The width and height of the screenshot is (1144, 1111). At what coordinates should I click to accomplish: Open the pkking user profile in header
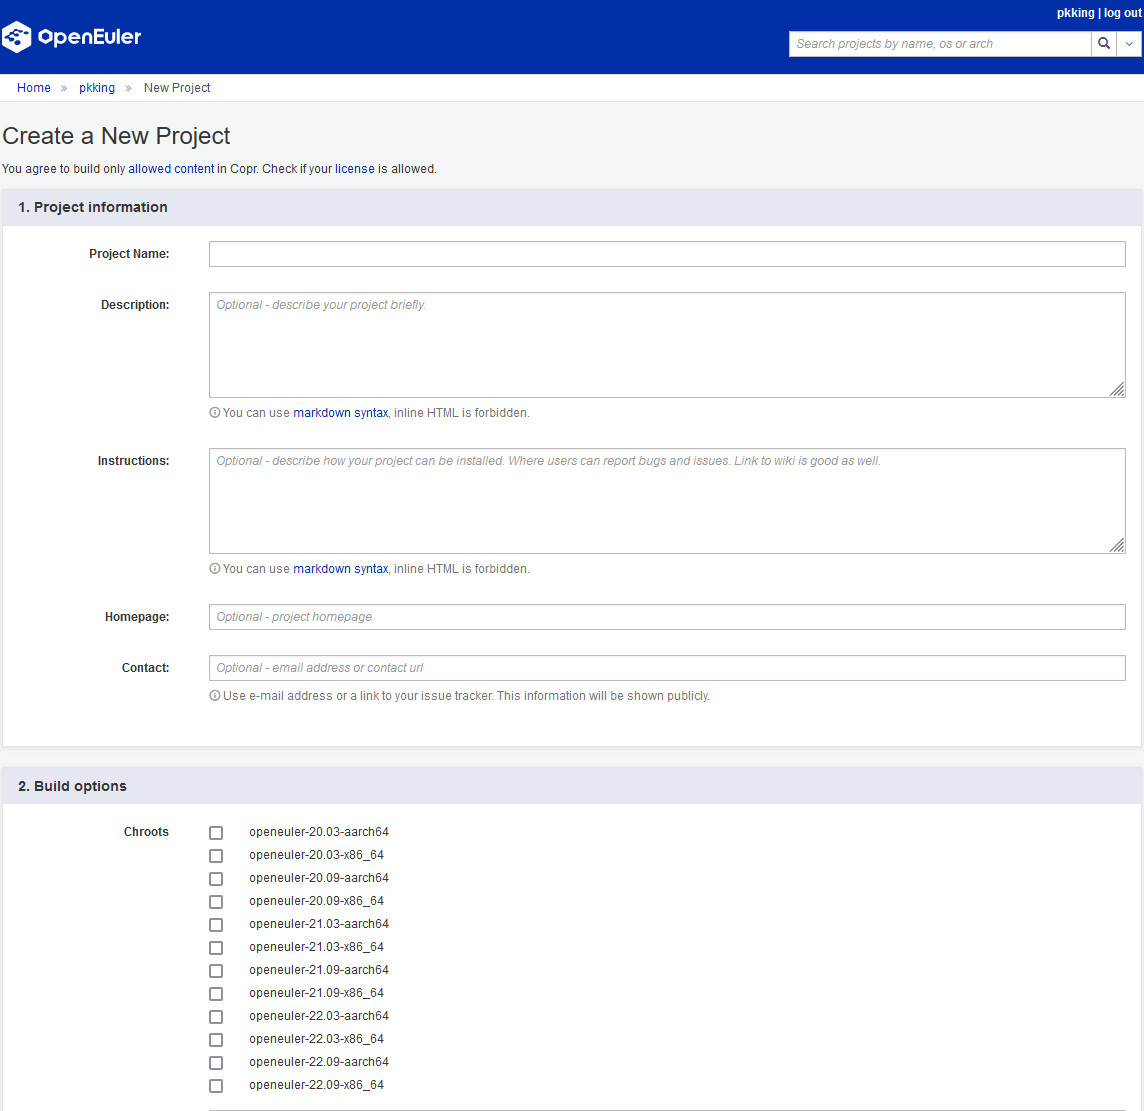click(1075, 13)
